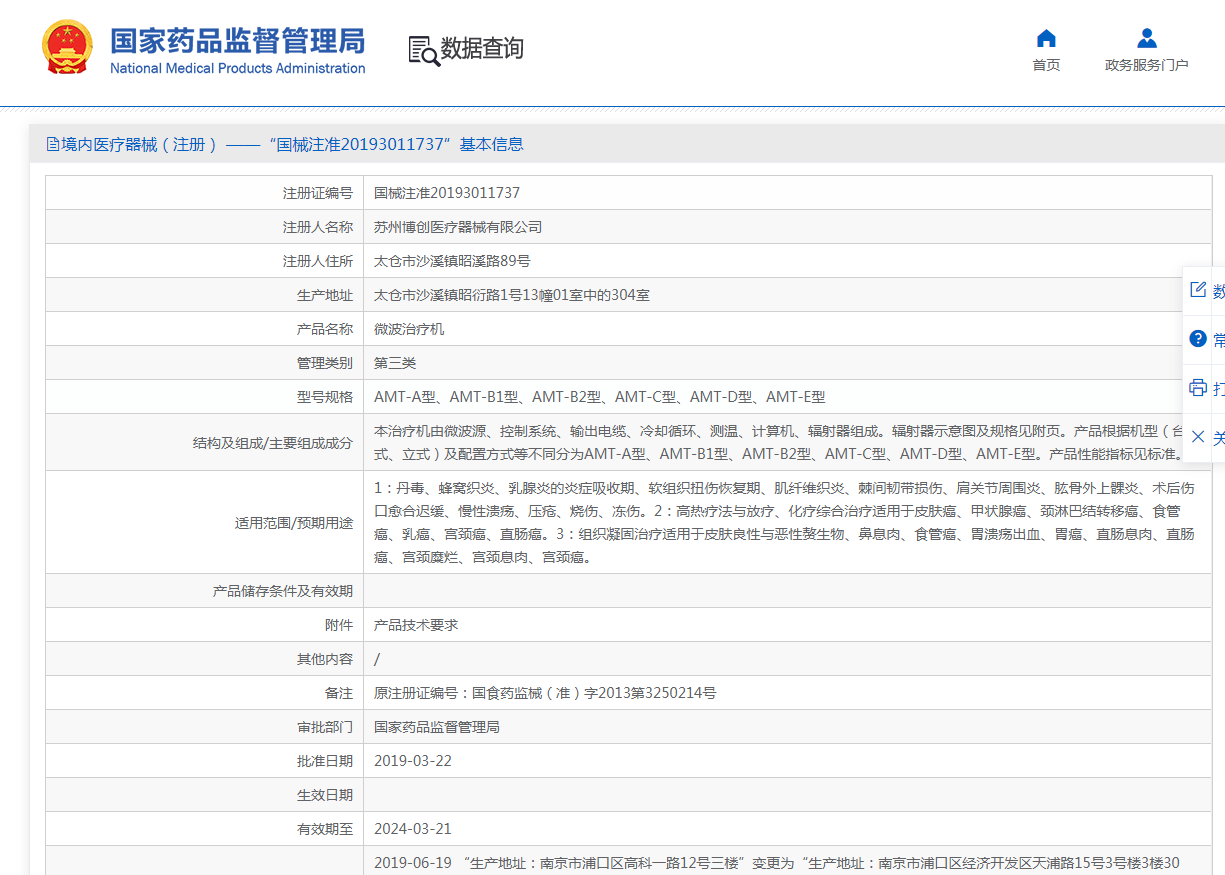Open the 政务服务门户 user icon

[x=1147, y=39]
